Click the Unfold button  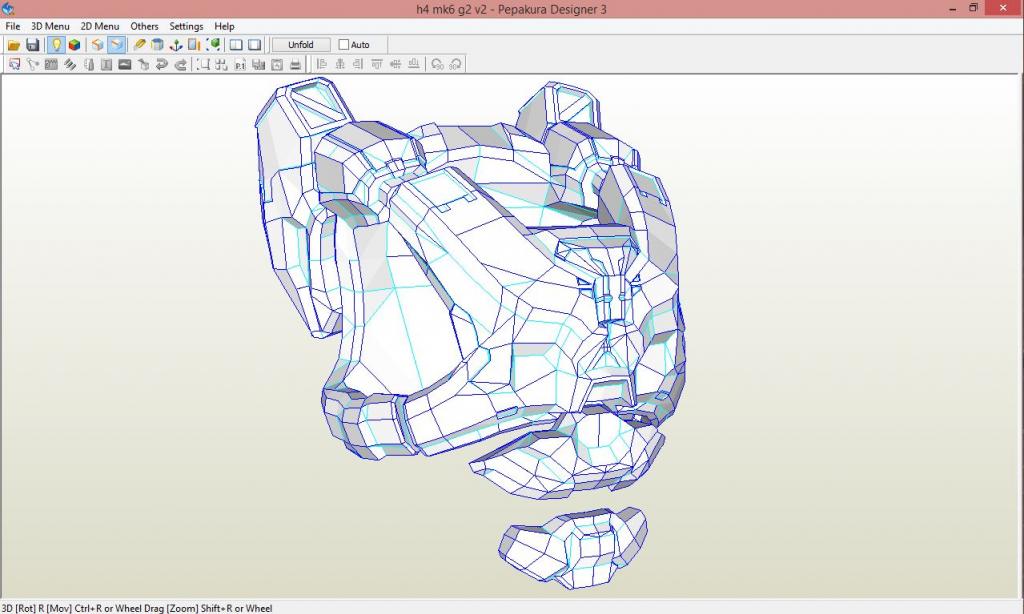[301, 45]
